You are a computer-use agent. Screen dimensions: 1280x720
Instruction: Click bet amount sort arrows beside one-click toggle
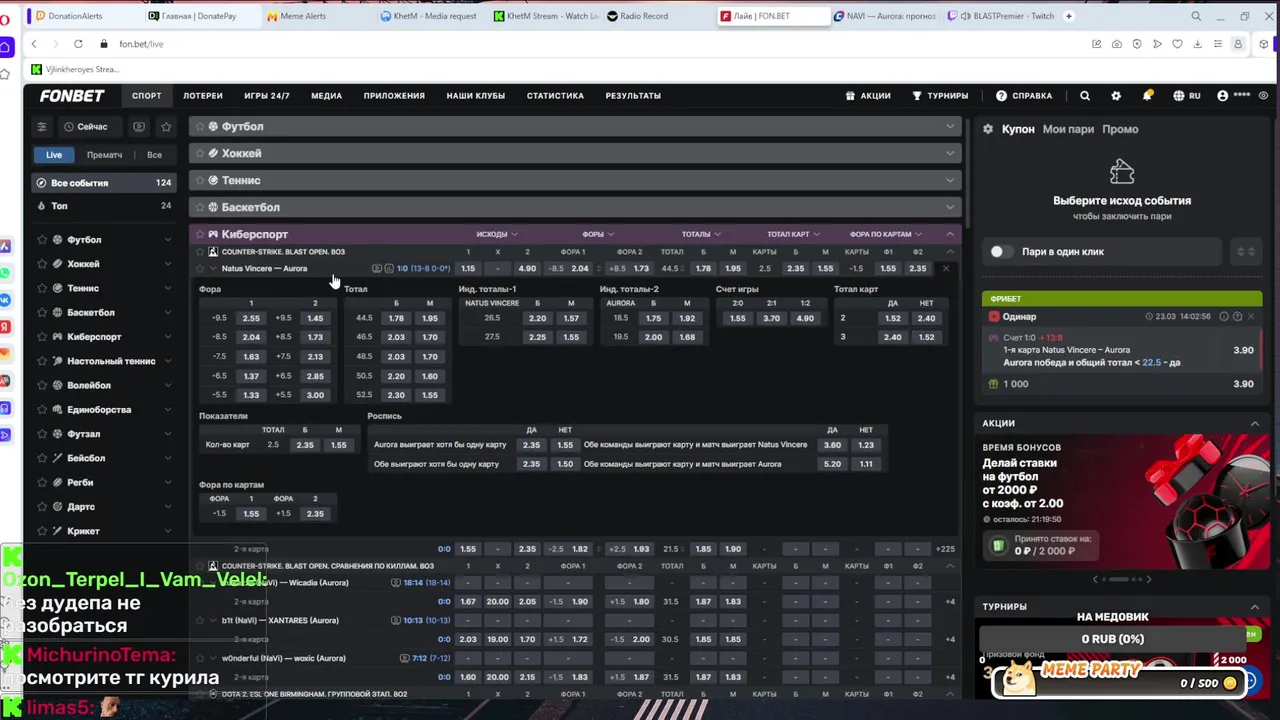tap(1246, 252)
